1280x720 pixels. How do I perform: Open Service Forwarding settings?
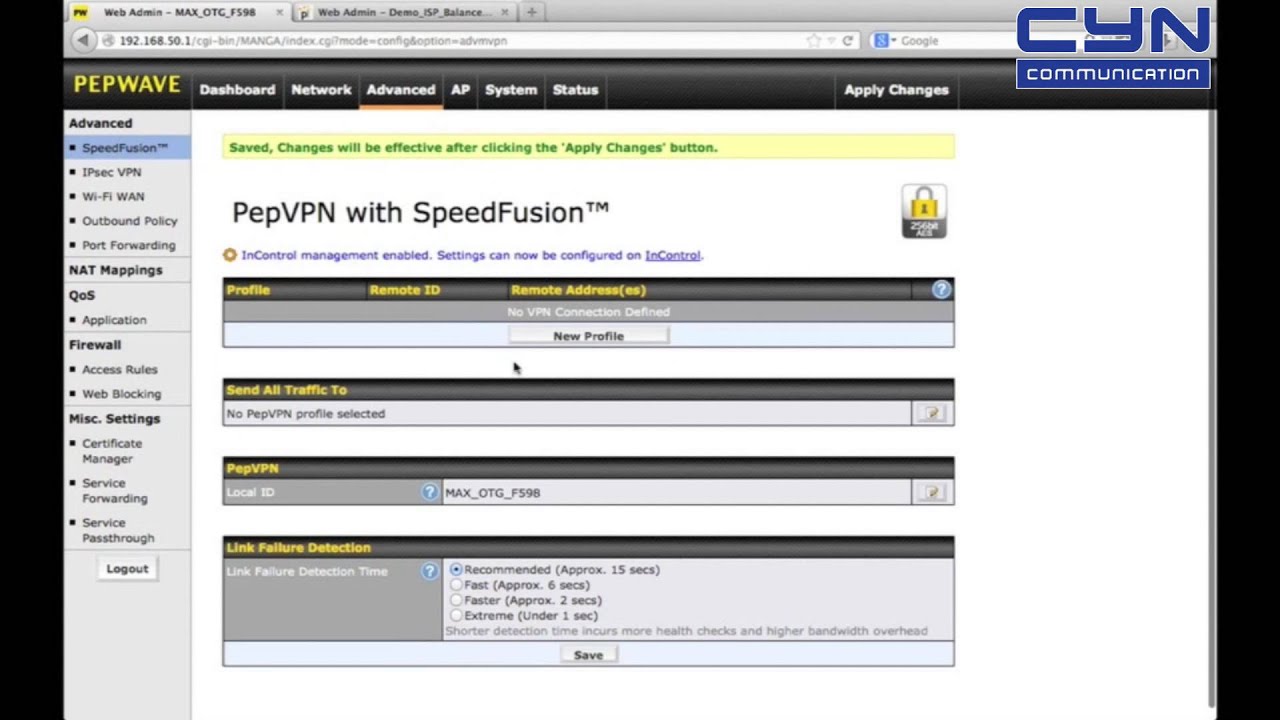114,490
